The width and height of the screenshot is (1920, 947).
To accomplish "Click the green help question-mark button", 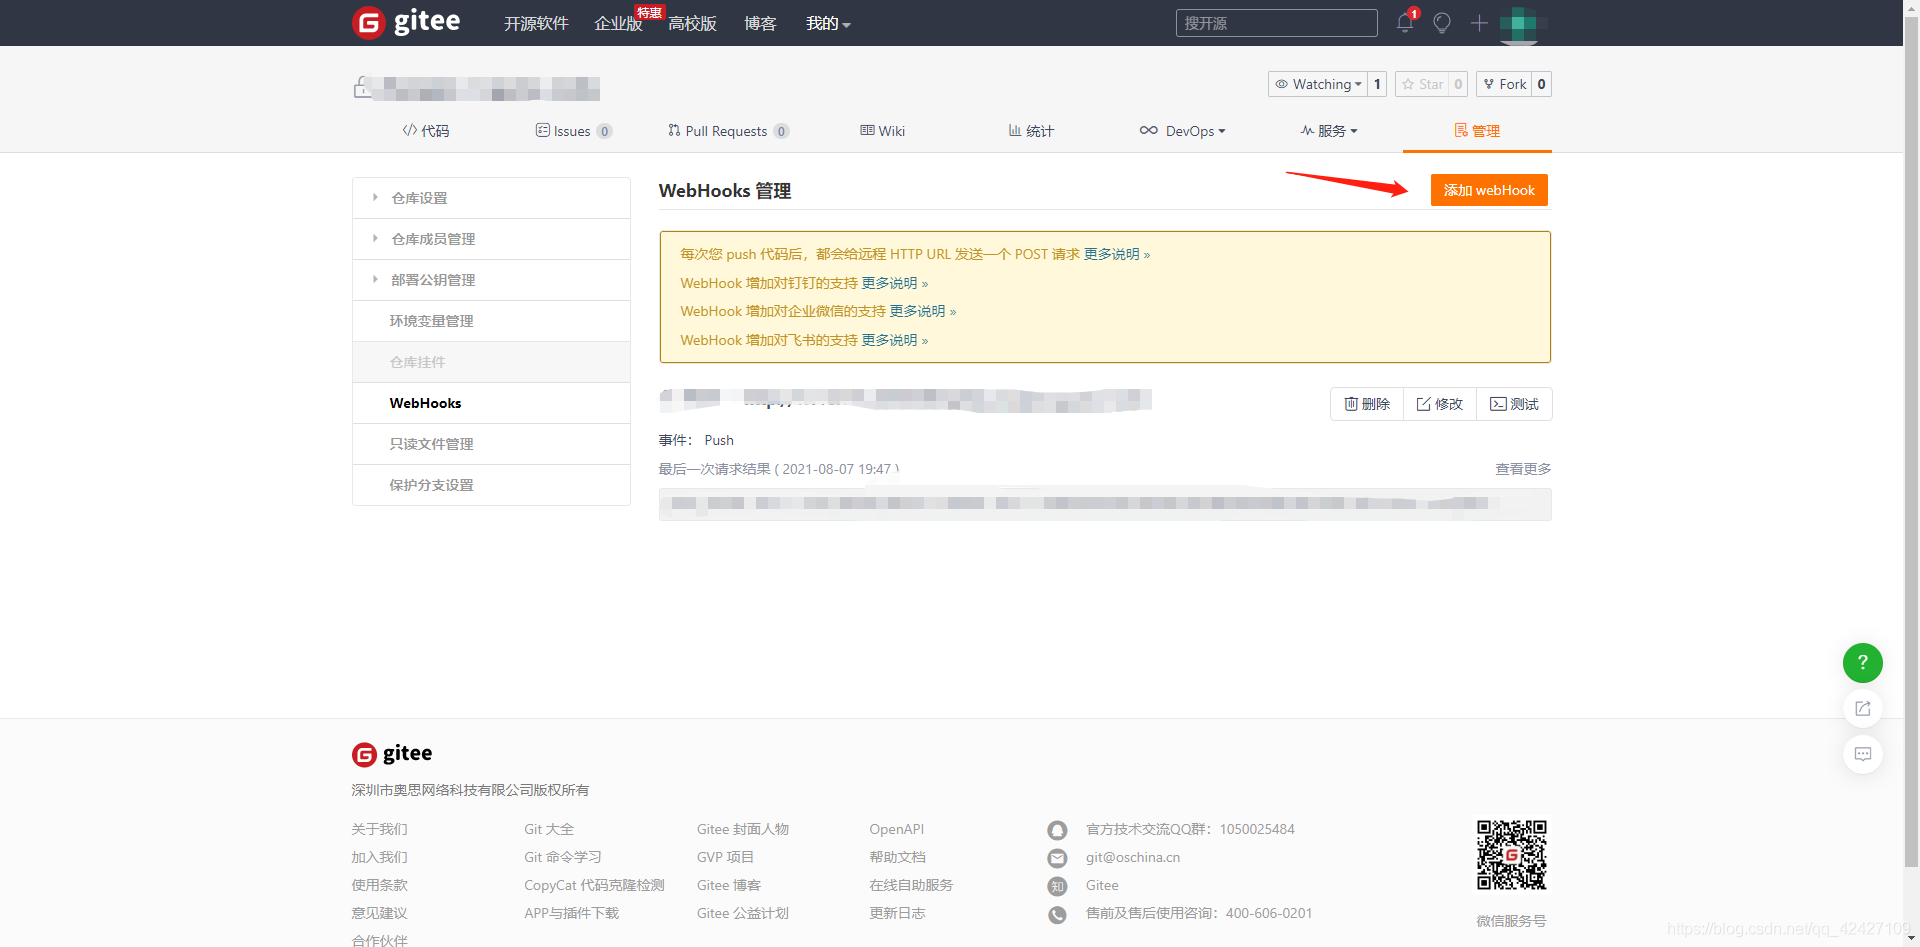I will 1862,662.
